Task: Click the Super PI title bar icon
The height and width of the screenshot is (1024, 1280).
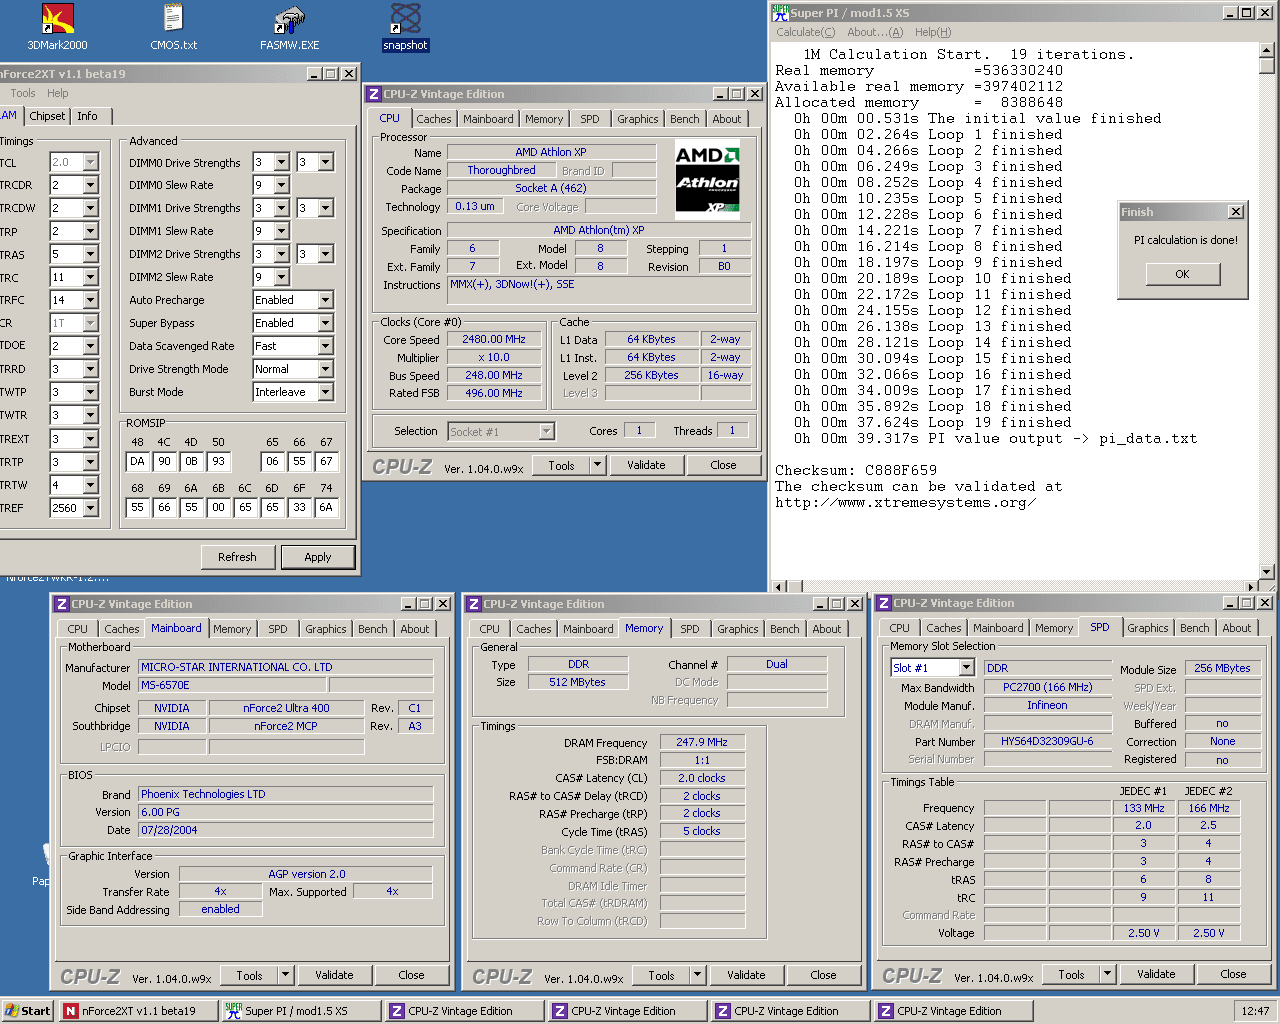Action: point(780,13)
